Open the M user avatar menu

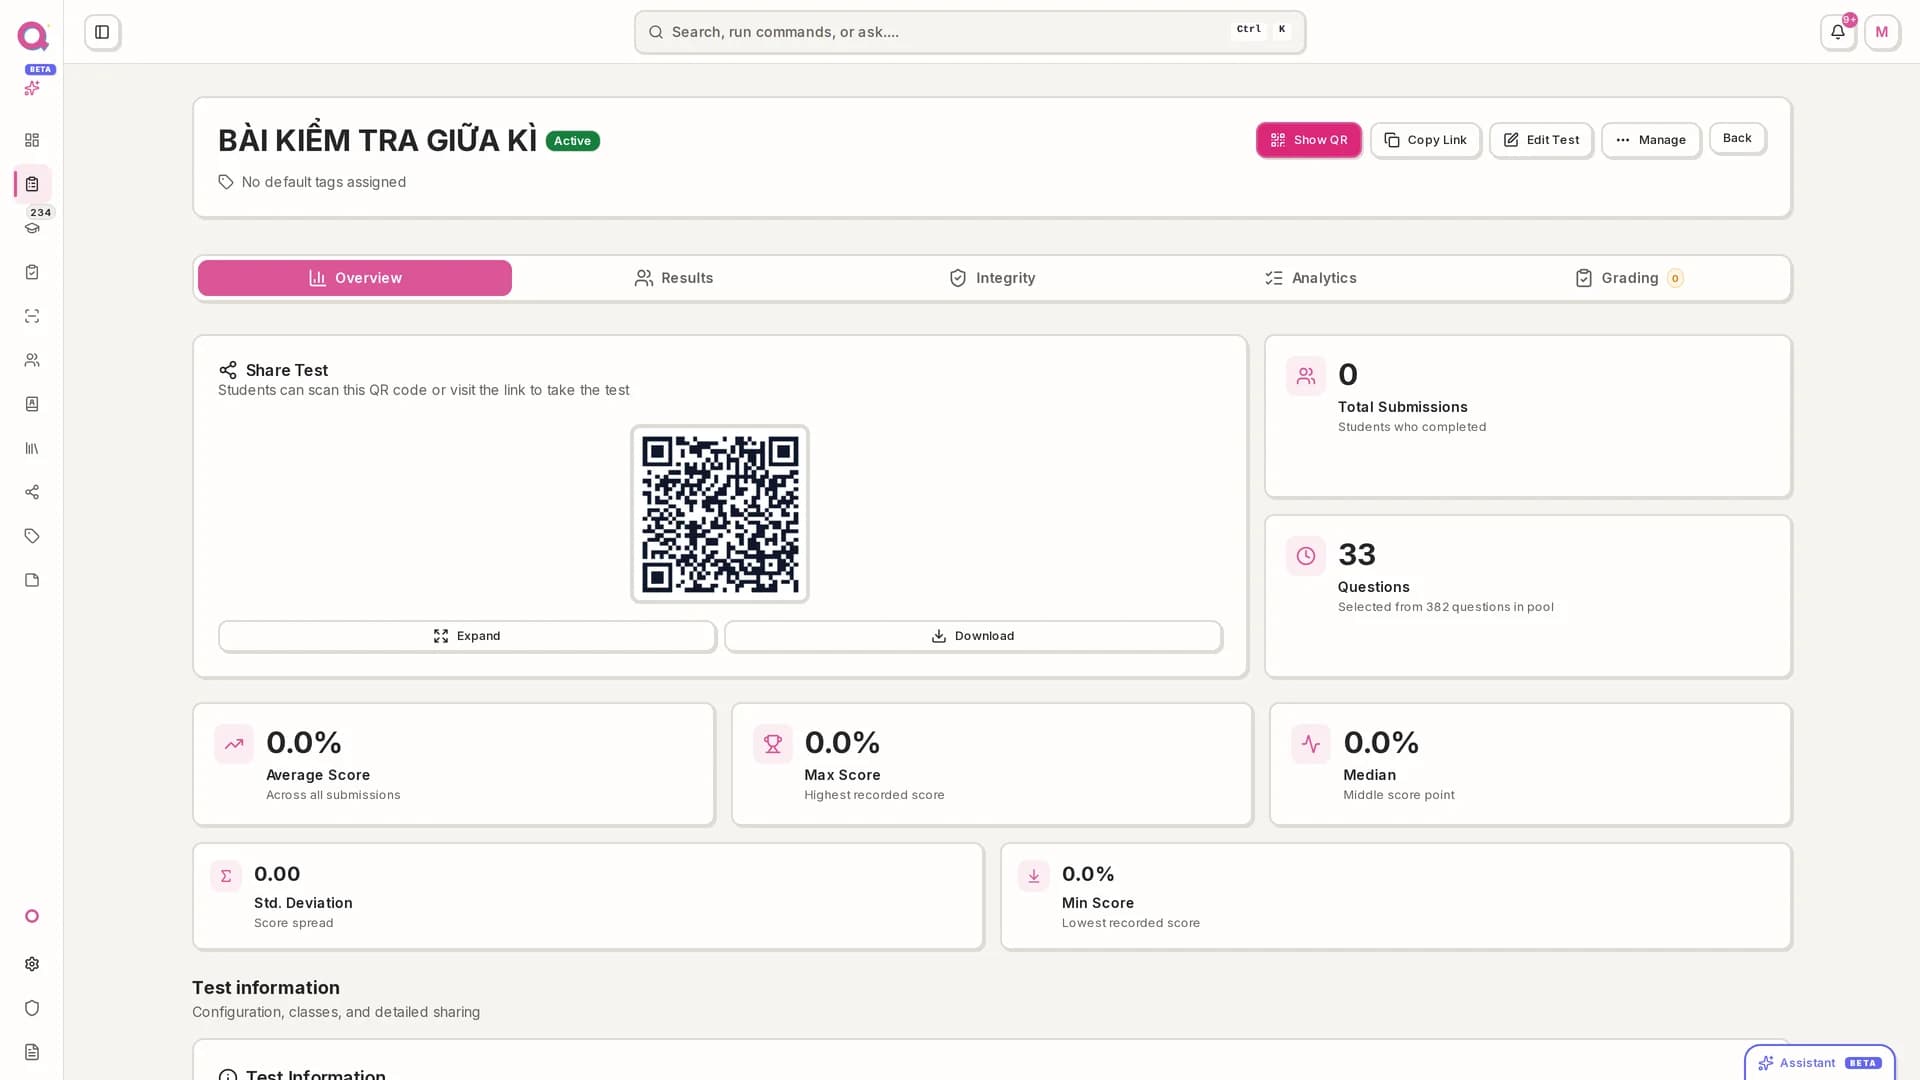pyautogui.click(x=1882, y=32)
